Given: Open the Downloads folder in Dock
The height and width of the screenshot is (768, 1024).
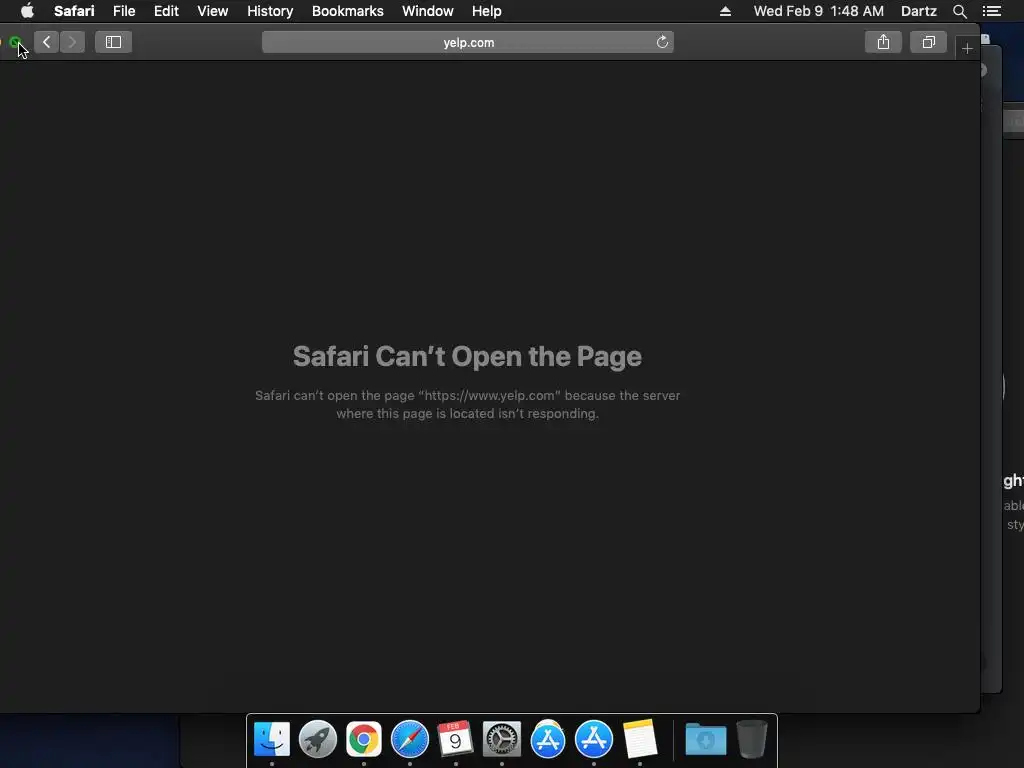Looking at the screenshot, I should (x=705, y=740).
